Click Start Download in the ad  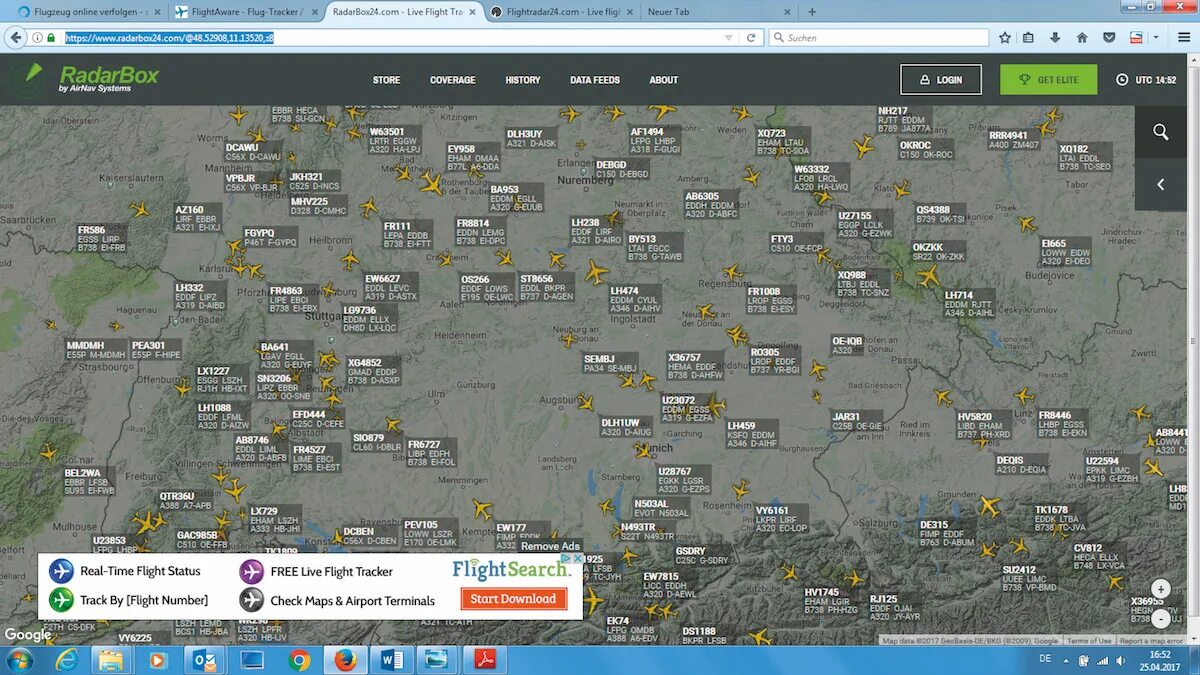[514, 599]
